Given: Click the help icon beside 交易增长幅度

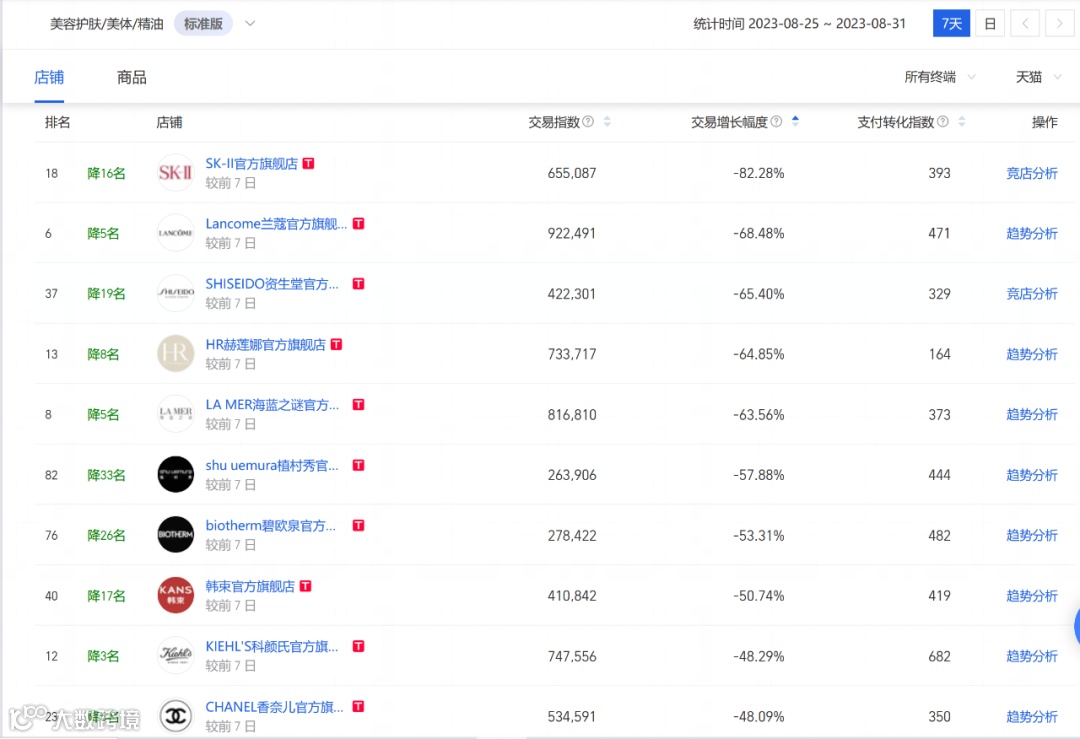Looking at the screenshot, I should 776,121.
